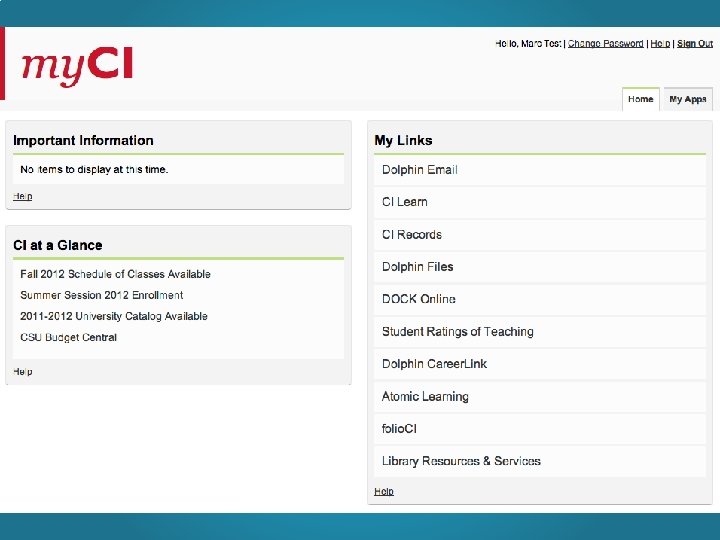Click the Help link in the top header

[660, 44]
